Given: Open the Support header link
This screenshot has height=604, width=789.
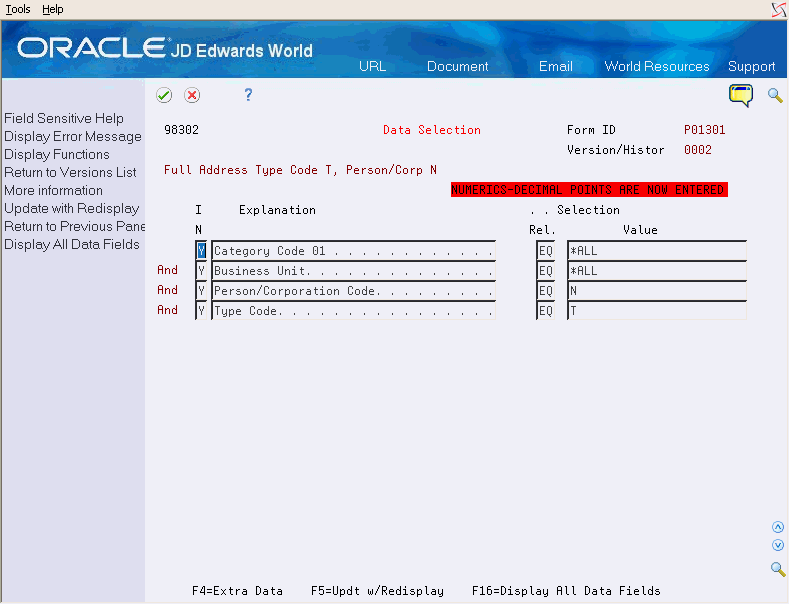Looking at the screenshot, I should [x=751, y=66].
